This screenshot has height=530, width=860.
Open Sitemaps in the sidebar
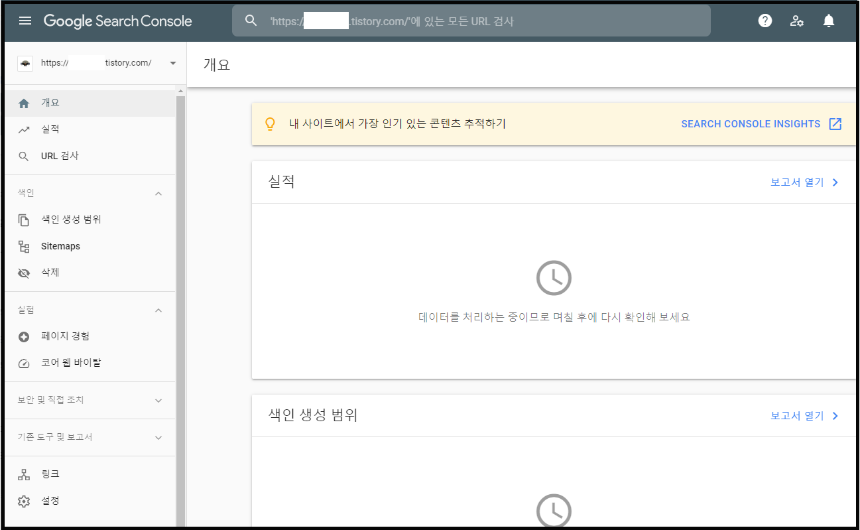tap(90, 246)
